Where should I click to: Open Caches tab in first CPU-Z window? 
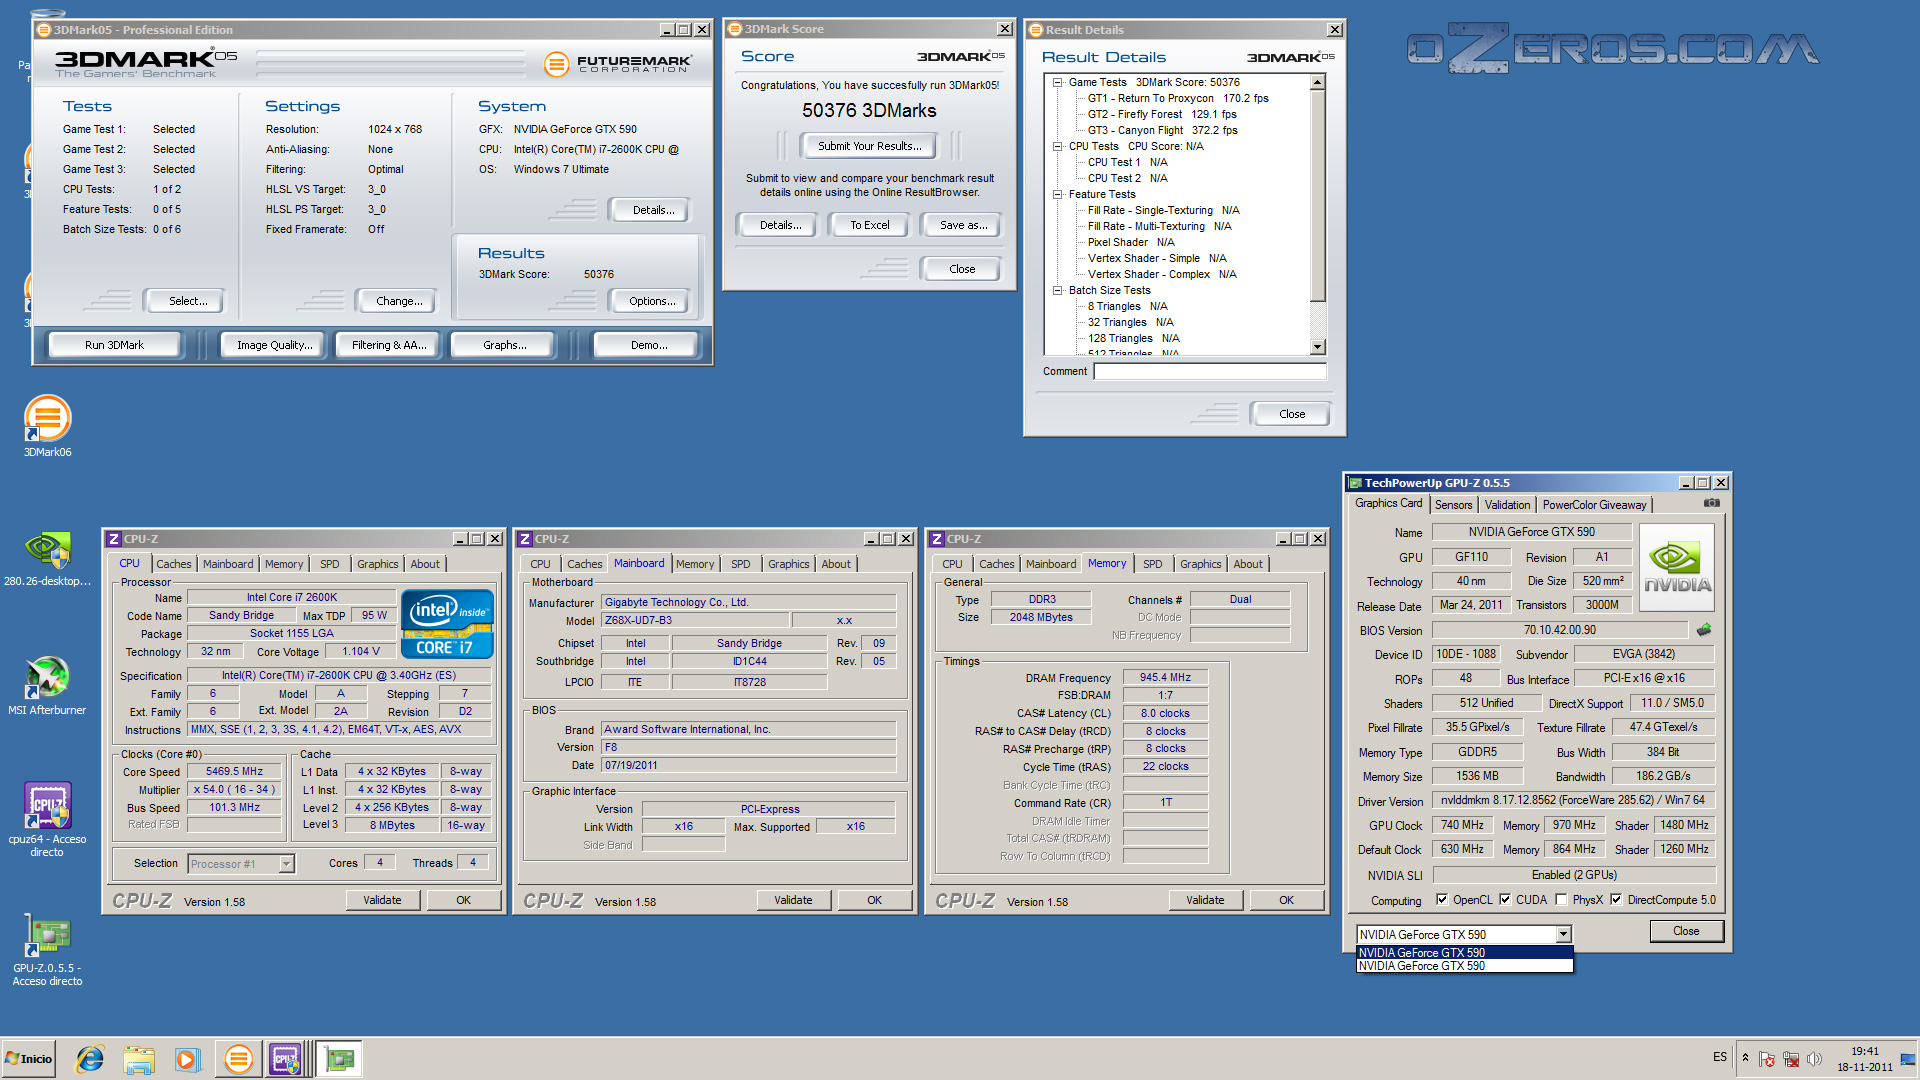tap(174, 564)
